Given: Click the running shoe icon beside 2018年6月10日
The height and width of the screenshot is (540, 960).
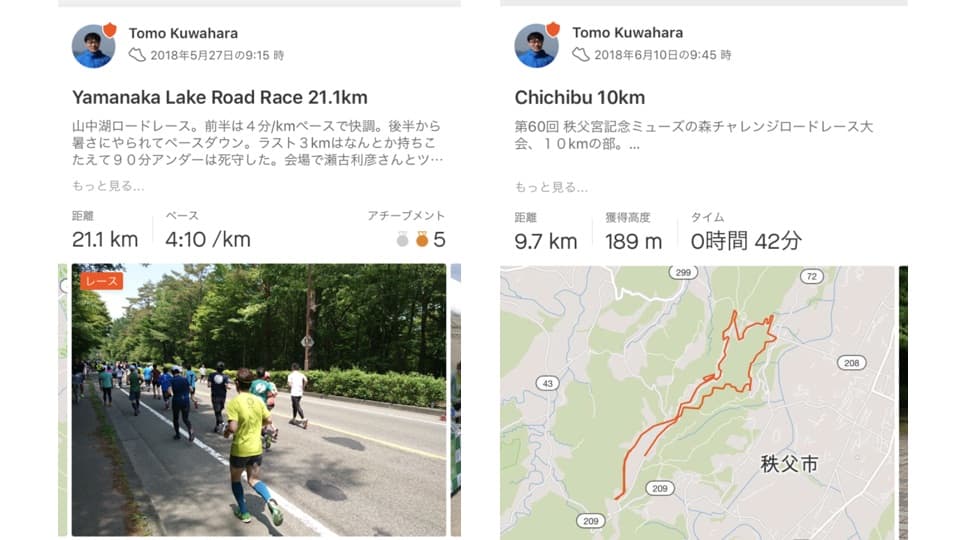Looking at the screenshot, I should click(x=581, y=54).
